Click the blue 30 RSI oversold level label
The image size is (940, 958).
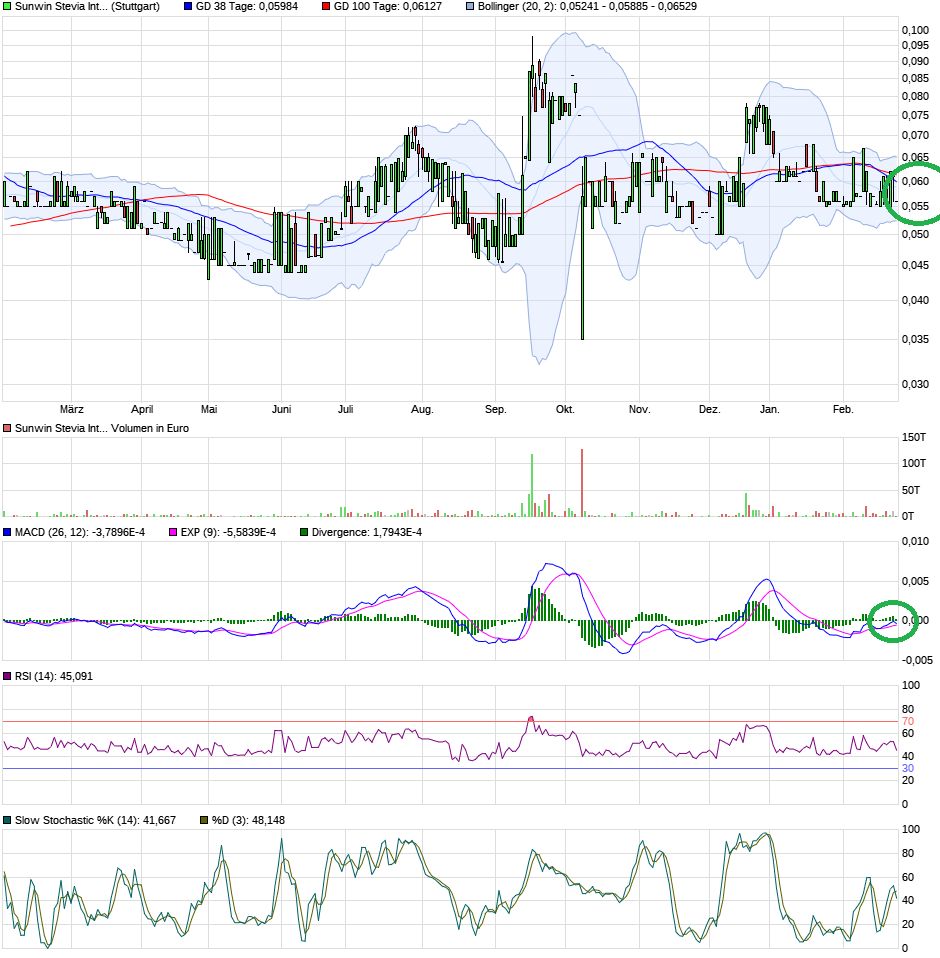click(908, 769)
